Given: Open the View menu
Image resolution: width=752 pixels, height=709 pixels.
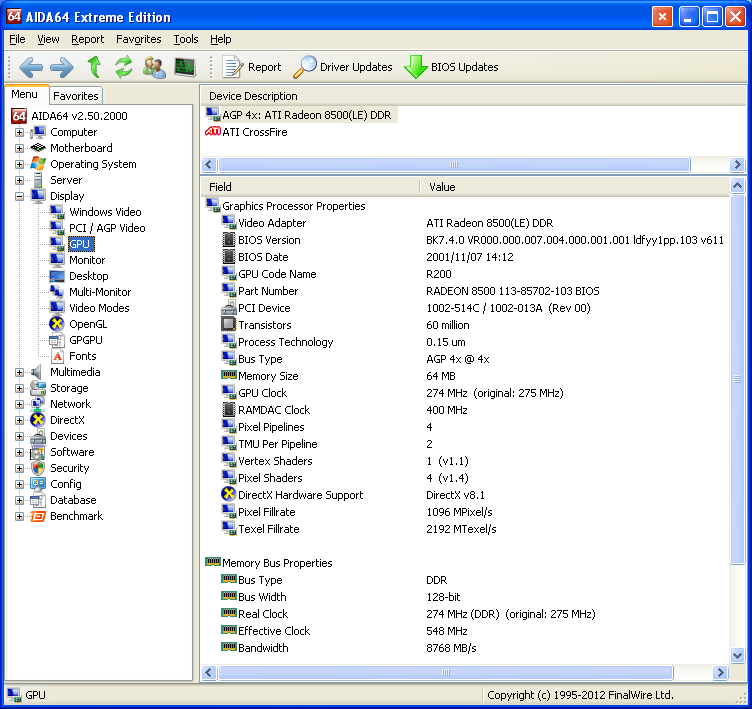Looking at the screenshot, I should tap(48, 39).
